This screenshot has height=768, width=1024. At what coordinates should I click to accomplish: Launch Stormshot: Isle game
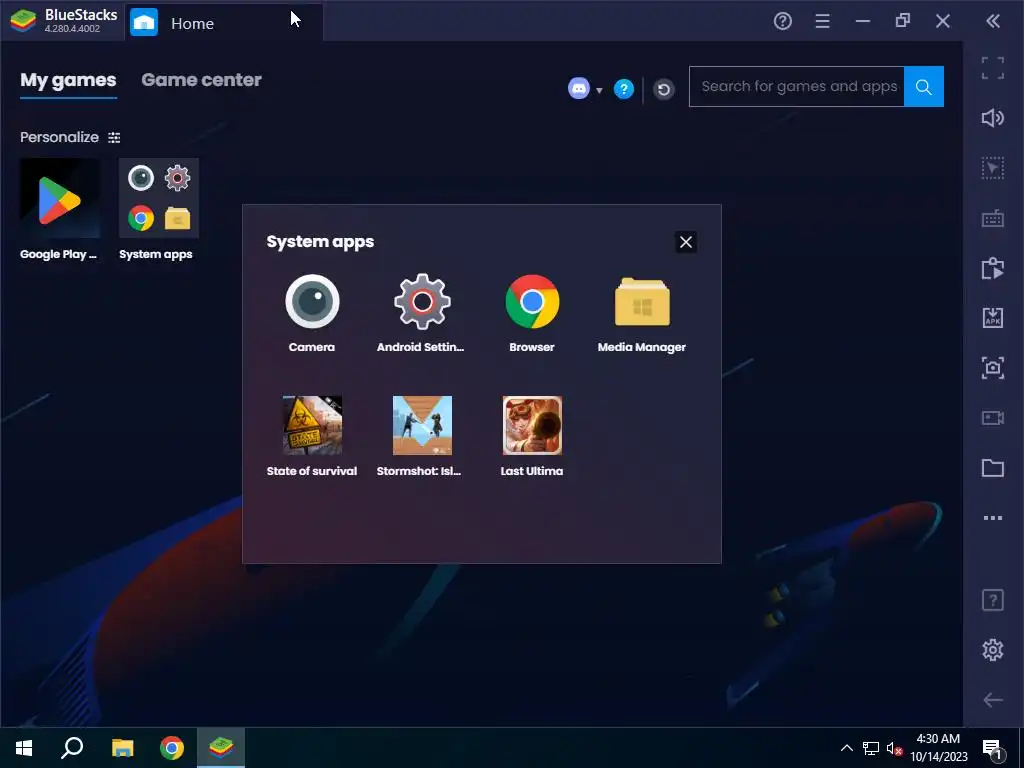[x=422, y=425]
